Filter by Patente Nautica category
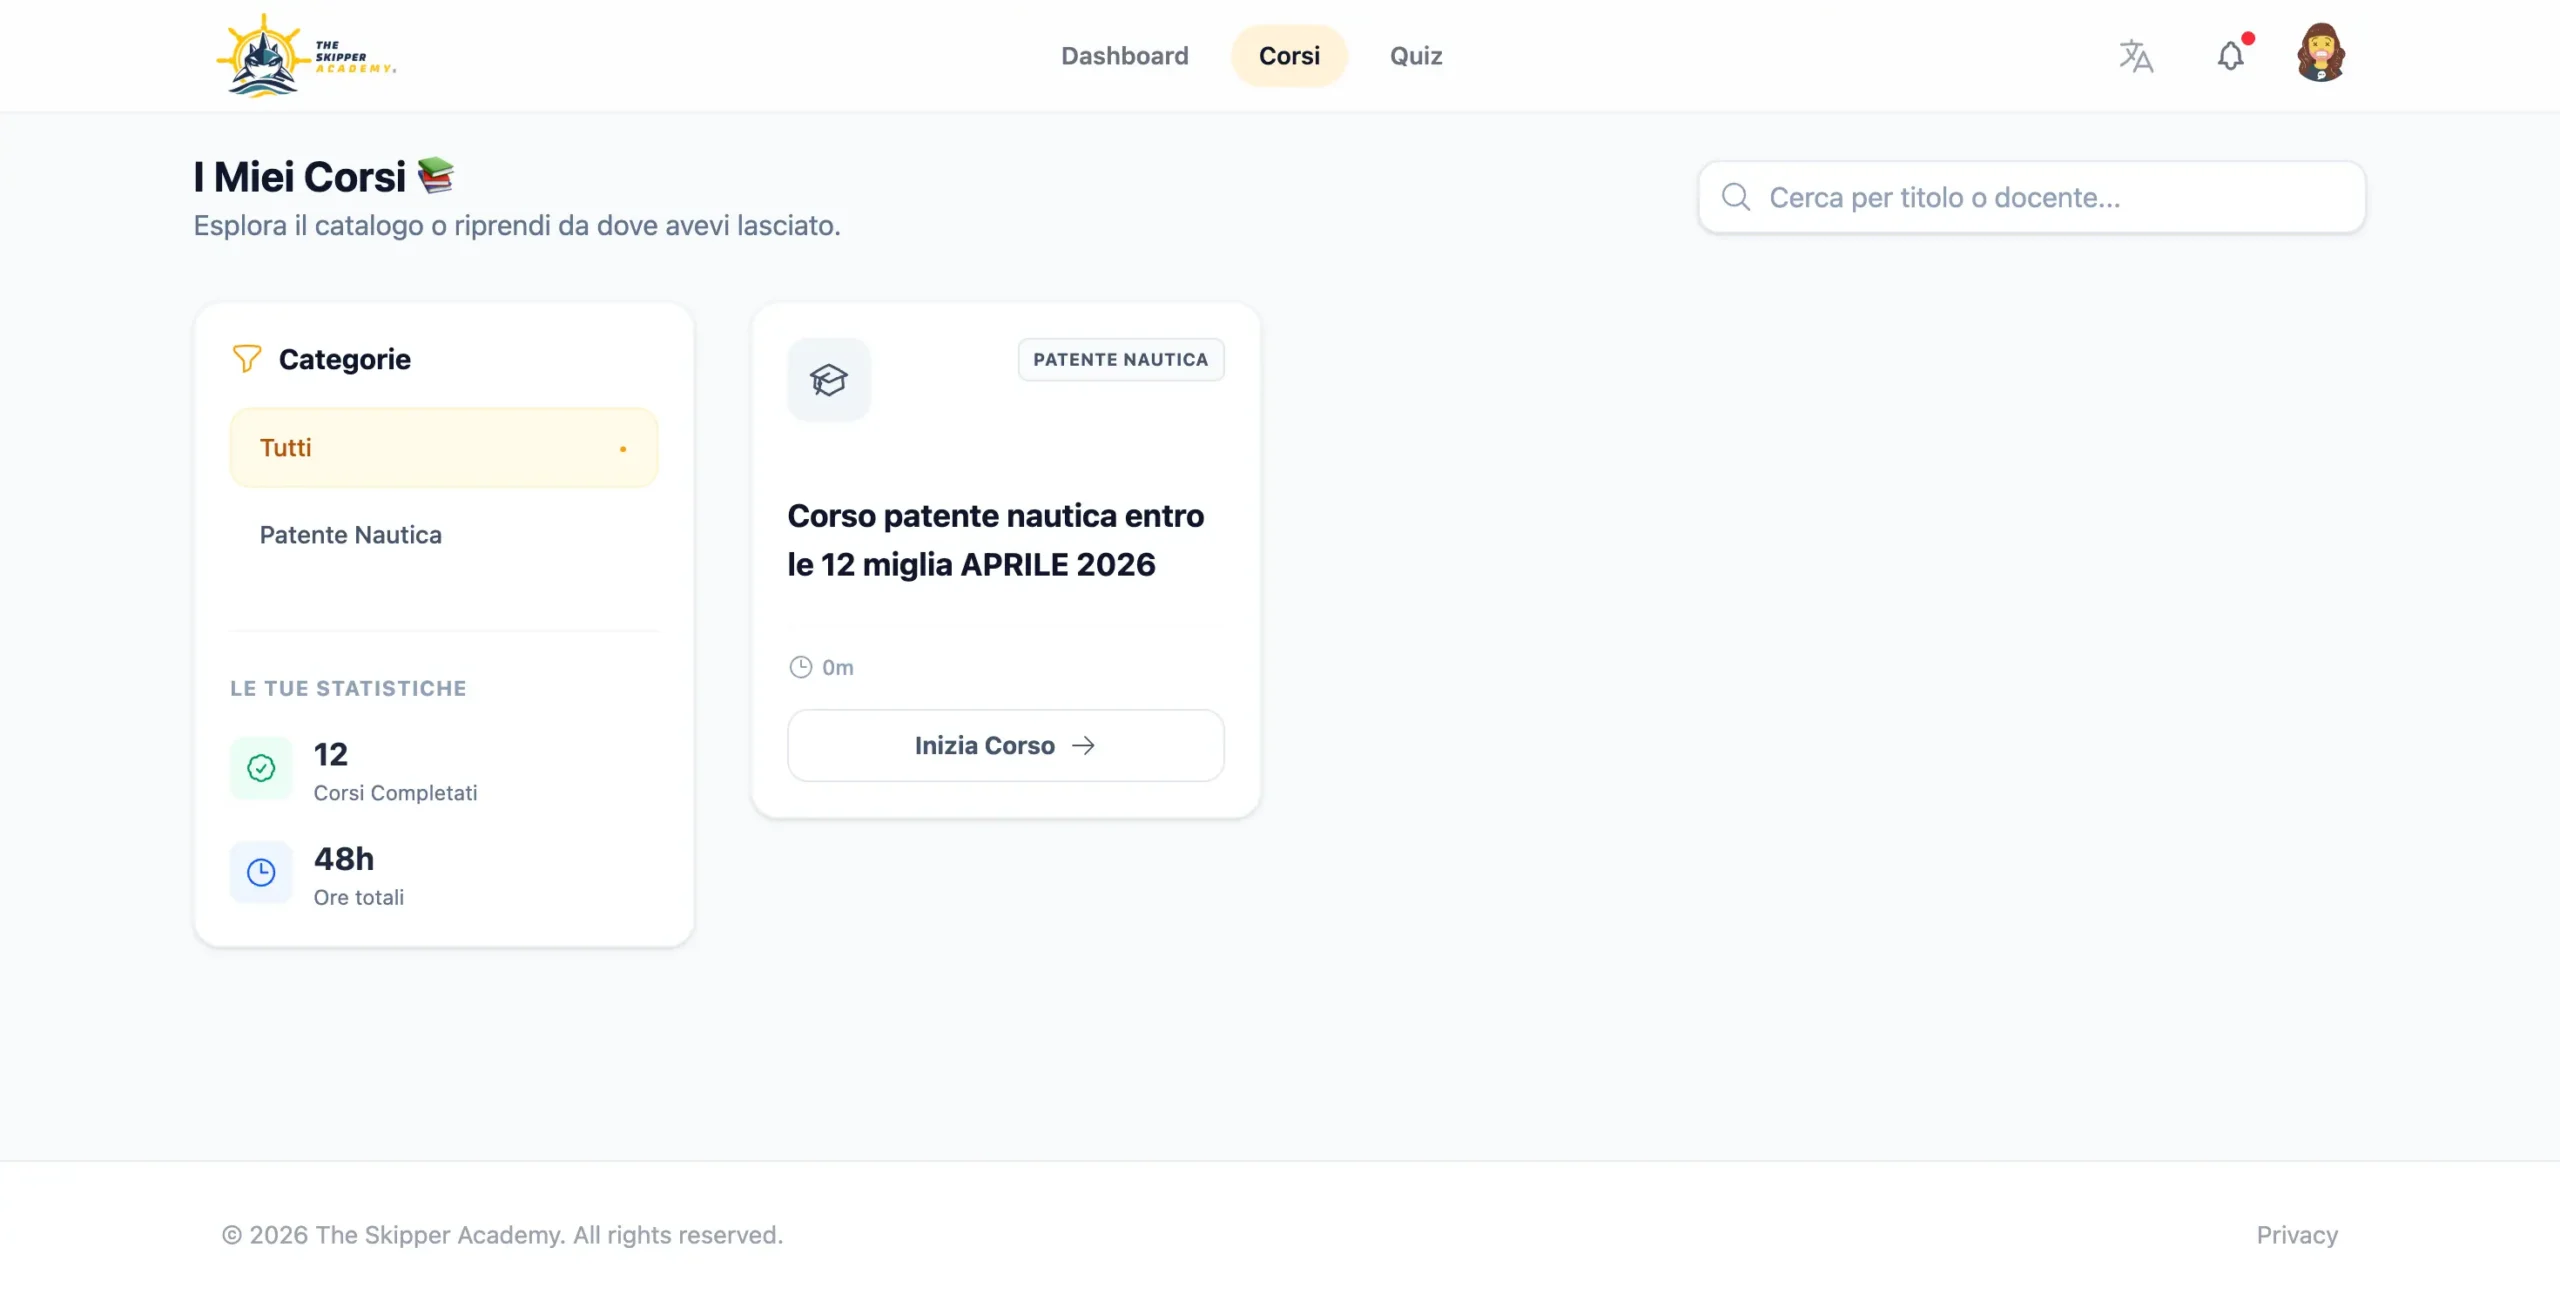Image resolution: width=2560 pixels, height=1308 pixels. point(350,535)
